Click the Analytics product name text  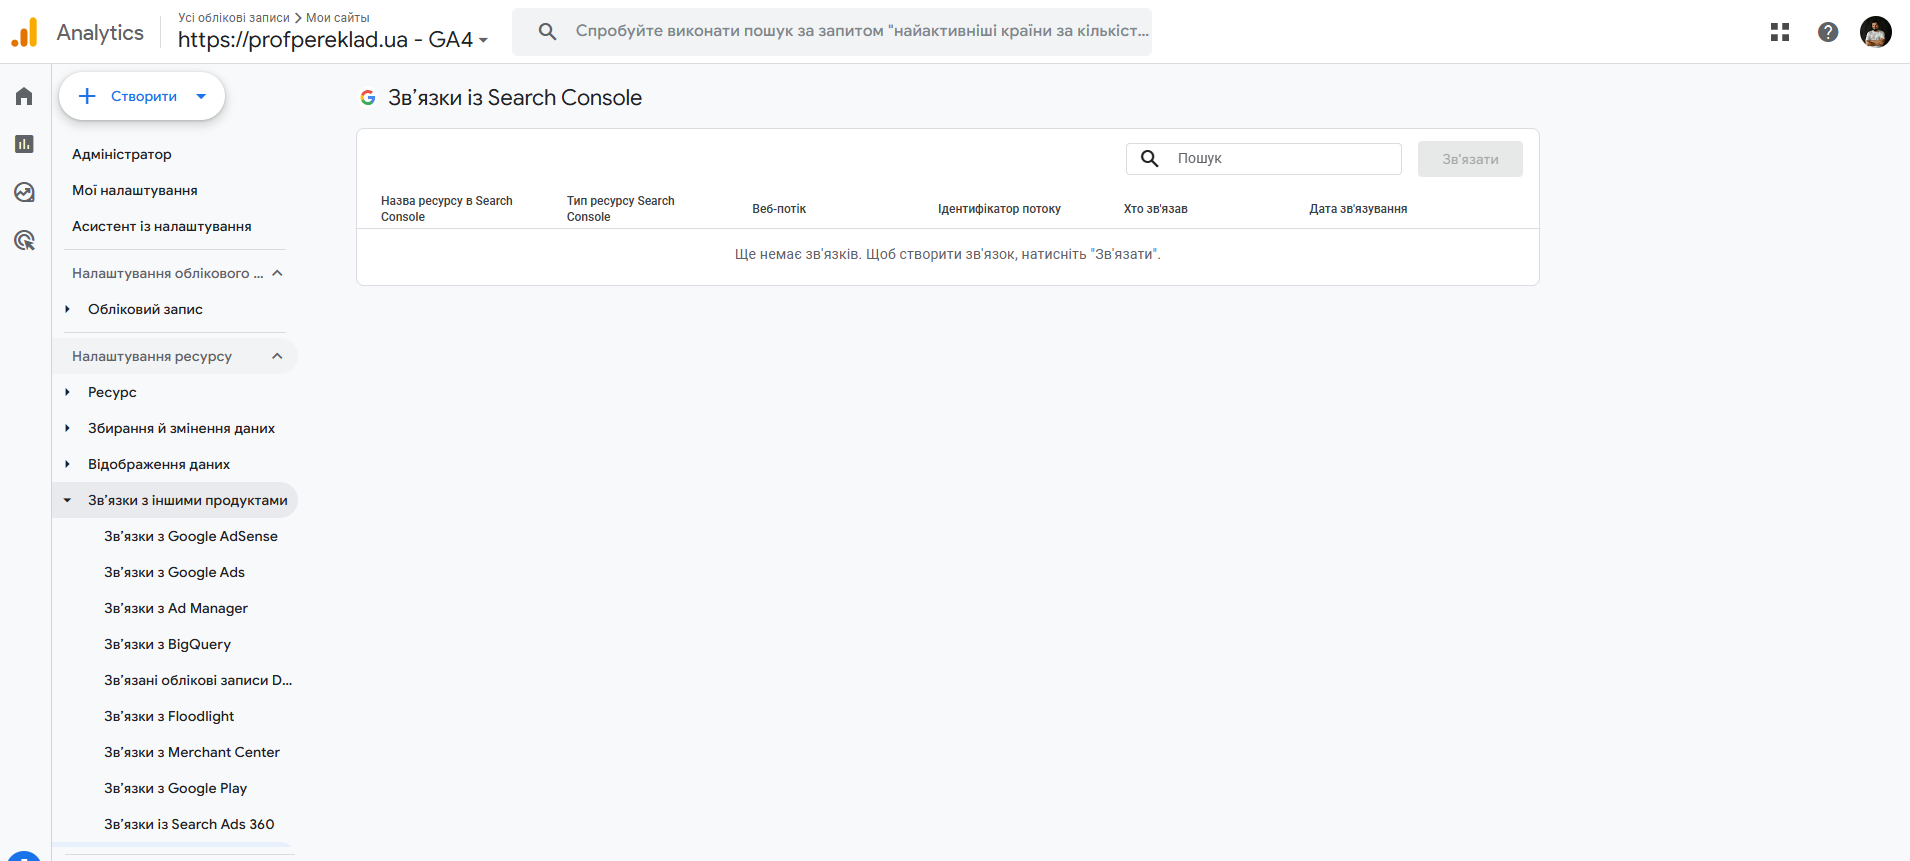pos(100,32)
